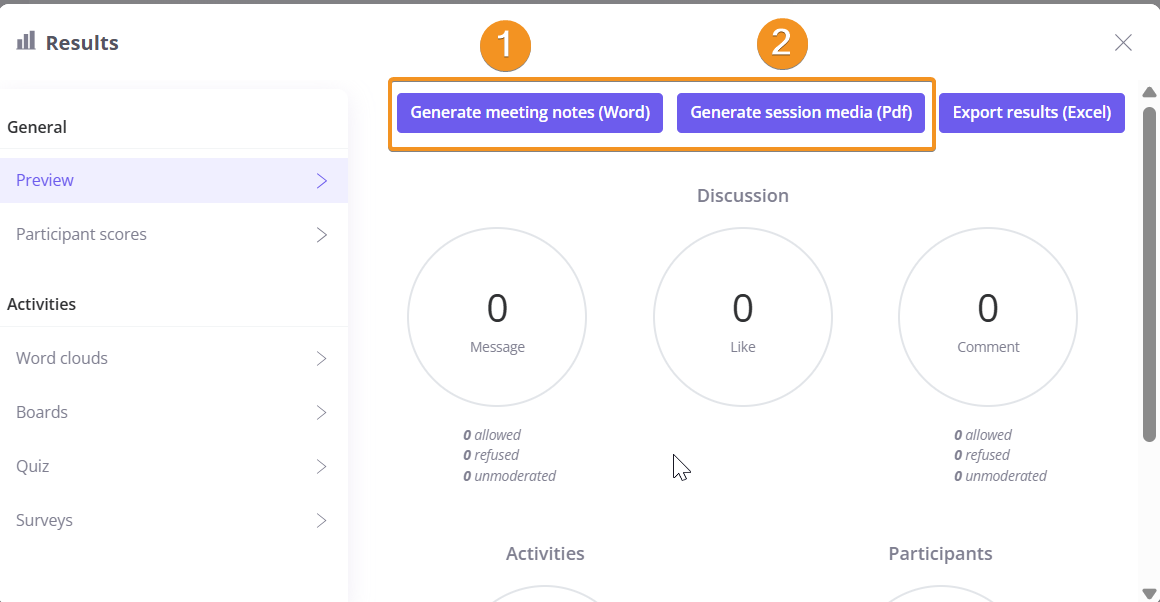1160x602 pixels.
Task: Click Generate session media (Pdf) button
Action: (801, 113)
